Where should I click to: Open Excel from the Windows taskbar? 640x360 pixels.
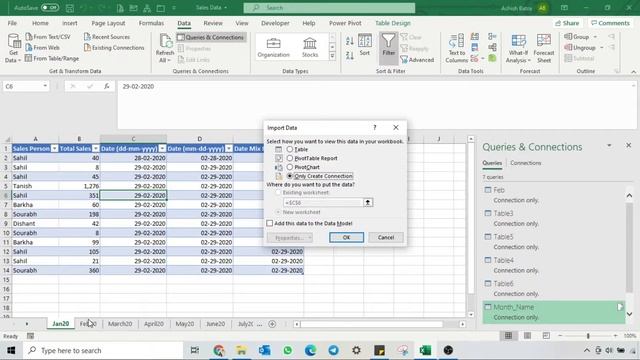(x=425, y=350)
